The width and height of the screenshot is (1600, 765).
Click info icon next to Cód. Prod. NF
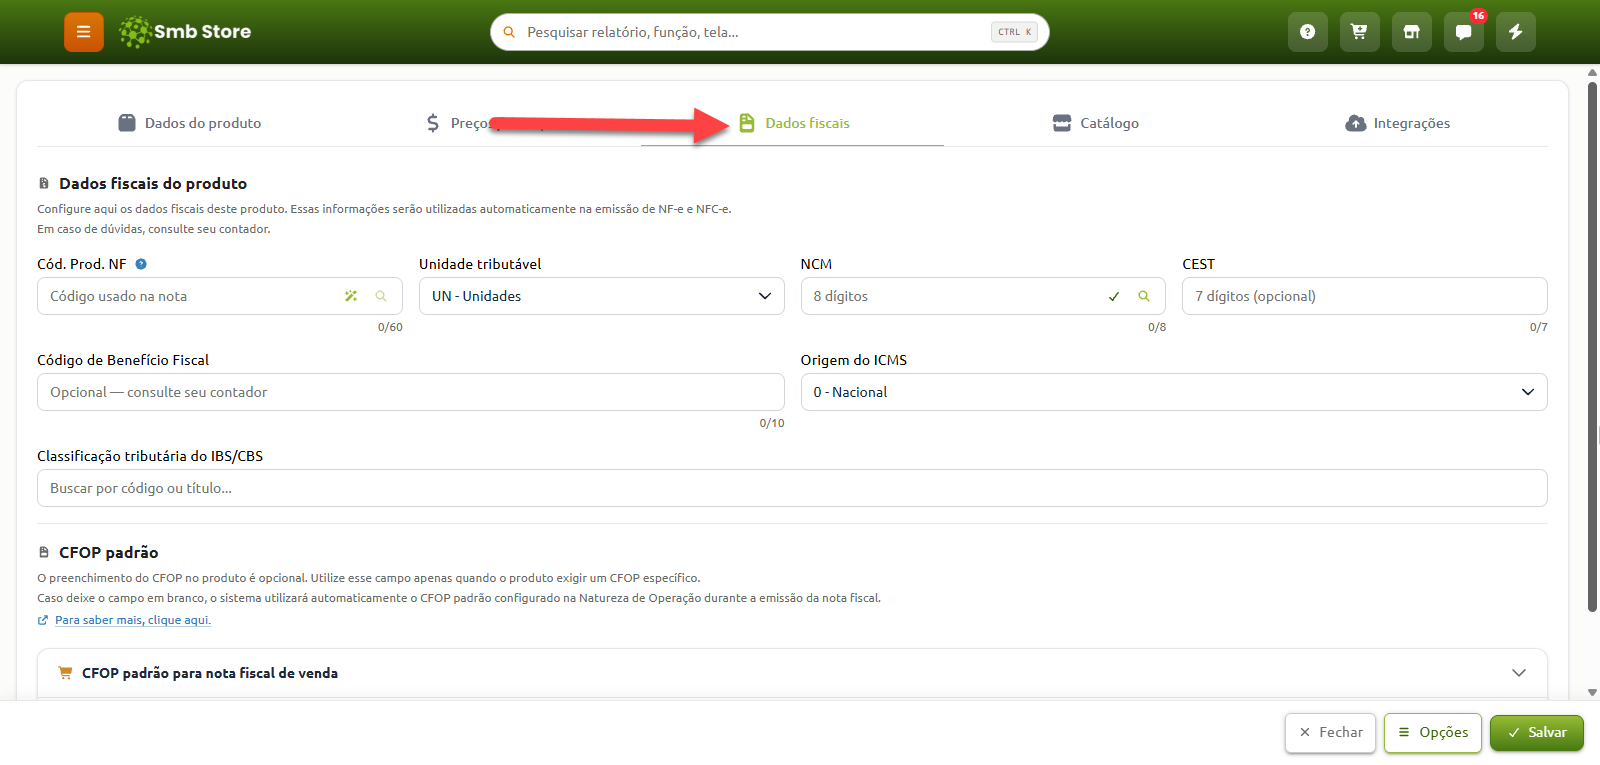pos(141,264)
